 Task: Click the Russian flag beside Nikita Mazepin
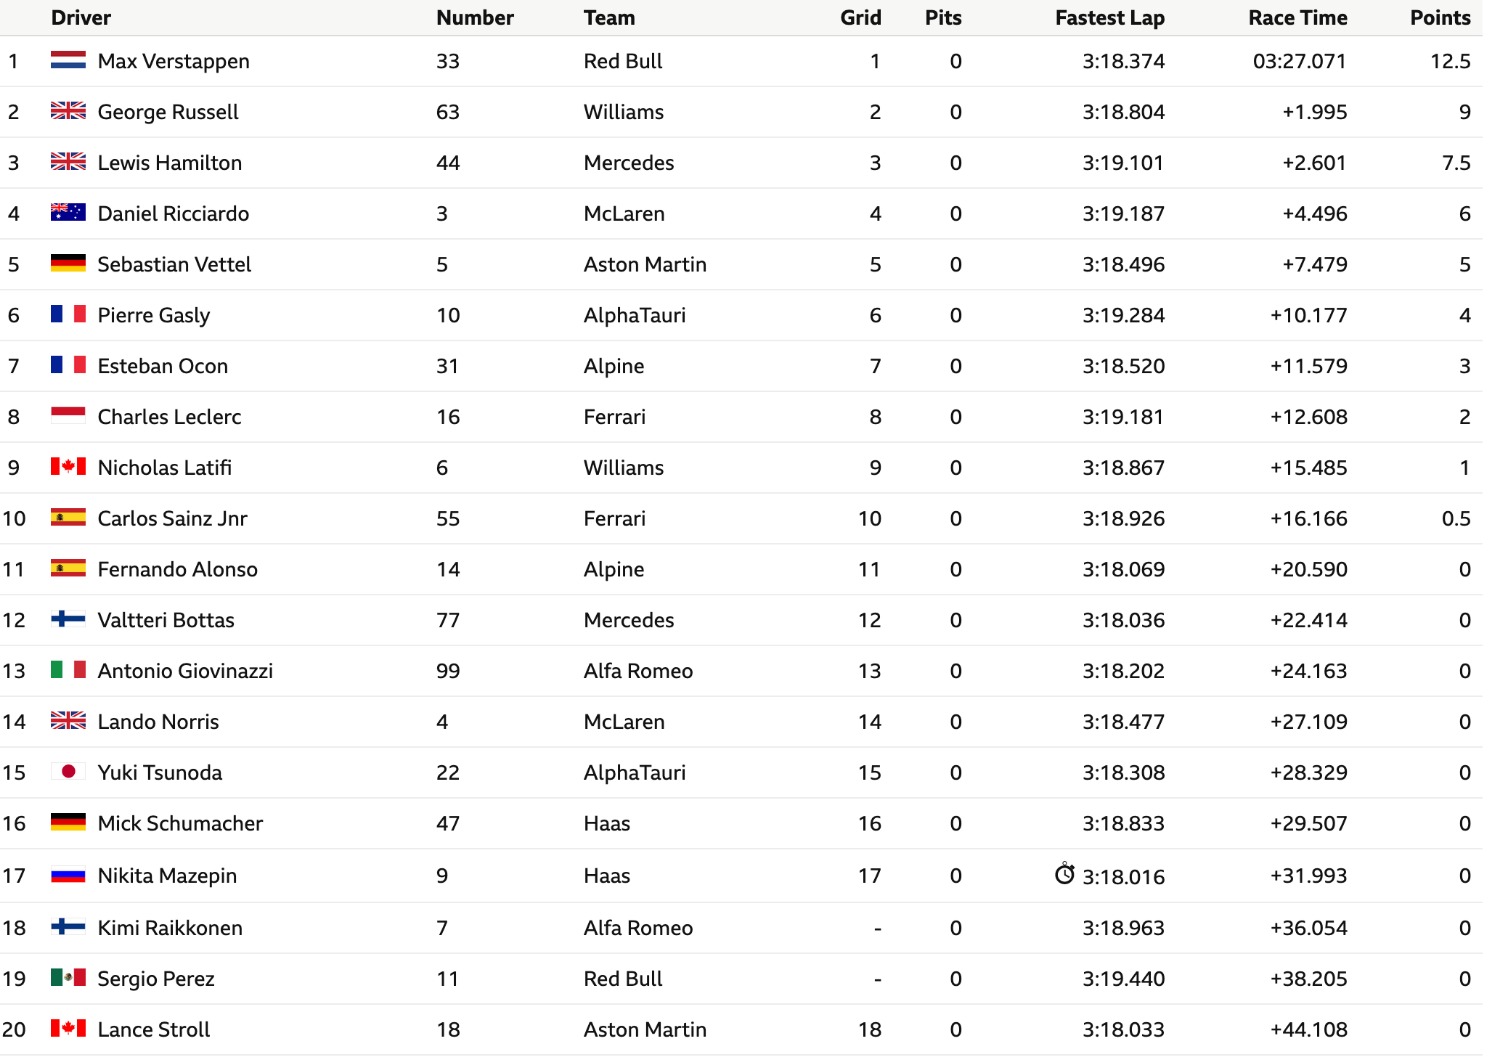(x=68, y=875)
